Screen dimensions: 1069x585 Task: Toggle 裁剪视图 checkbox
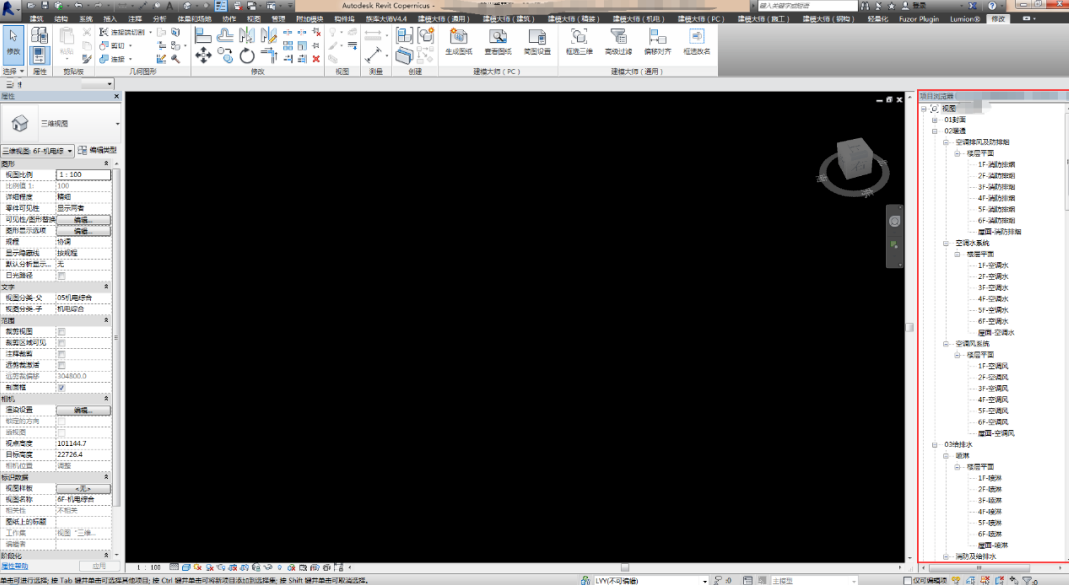pyautogui.click(x=61, y=332)
